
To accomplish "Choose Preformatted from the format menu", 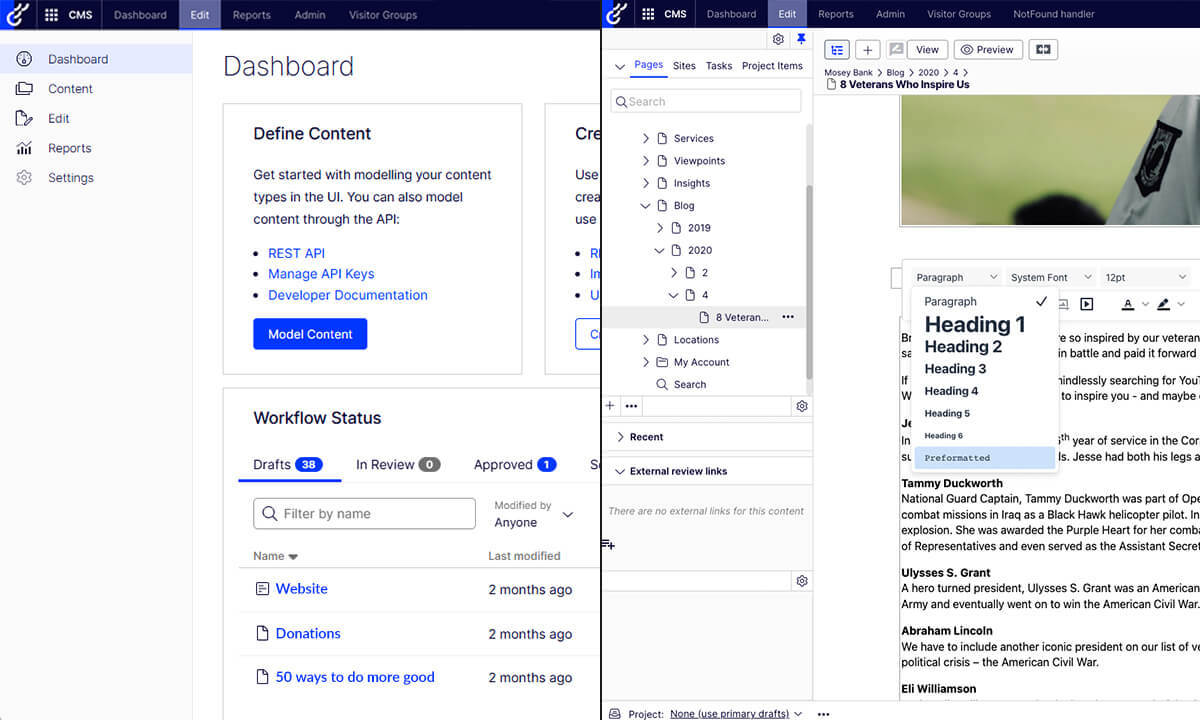I will click(984, 458).
